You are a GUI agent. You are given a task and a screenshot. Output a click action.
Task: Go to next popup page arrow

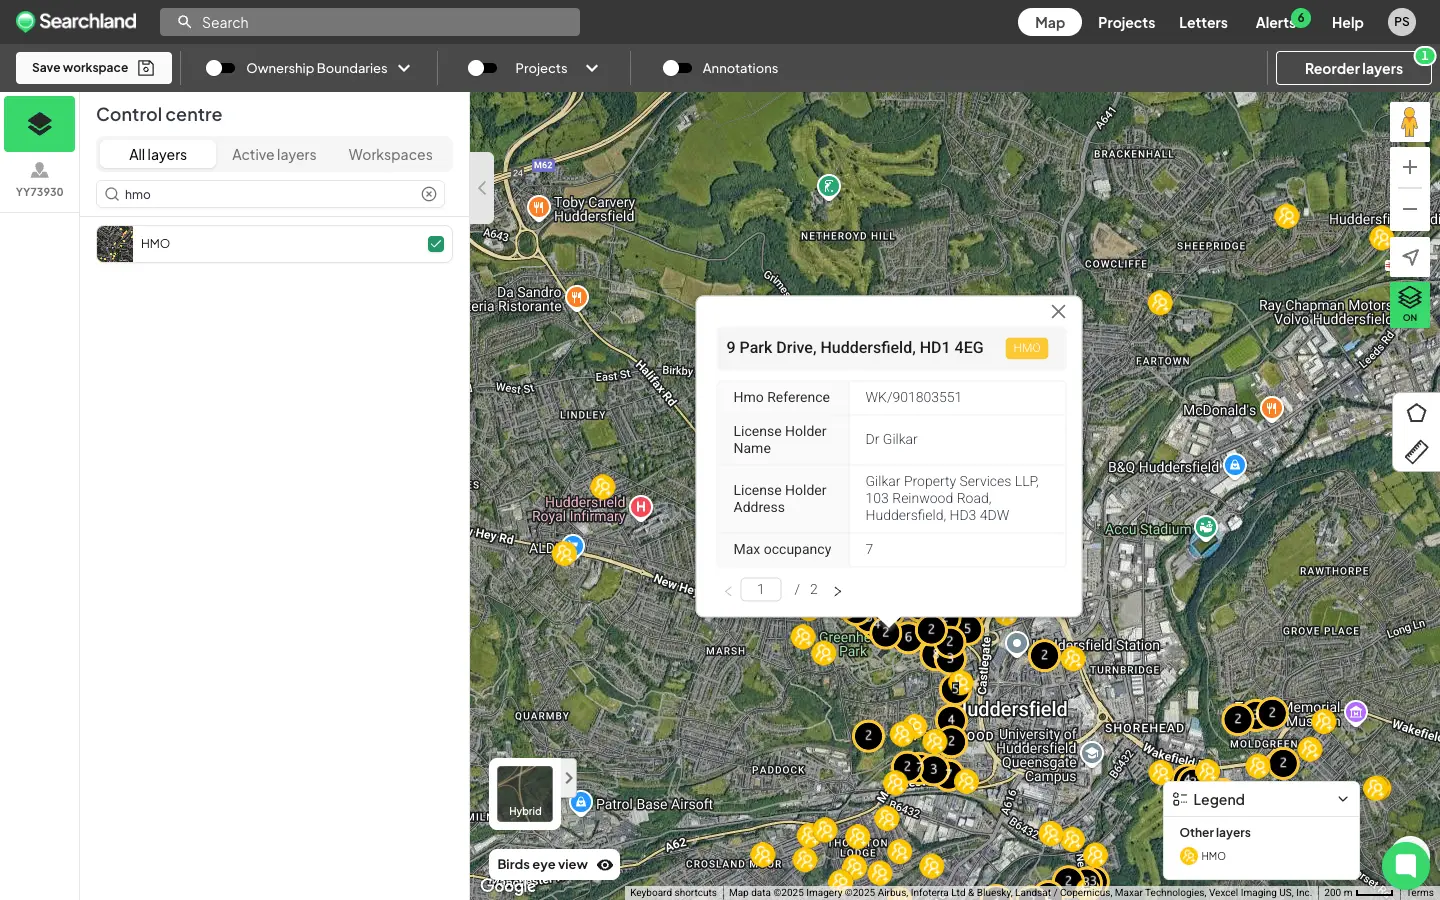[838, 591]
